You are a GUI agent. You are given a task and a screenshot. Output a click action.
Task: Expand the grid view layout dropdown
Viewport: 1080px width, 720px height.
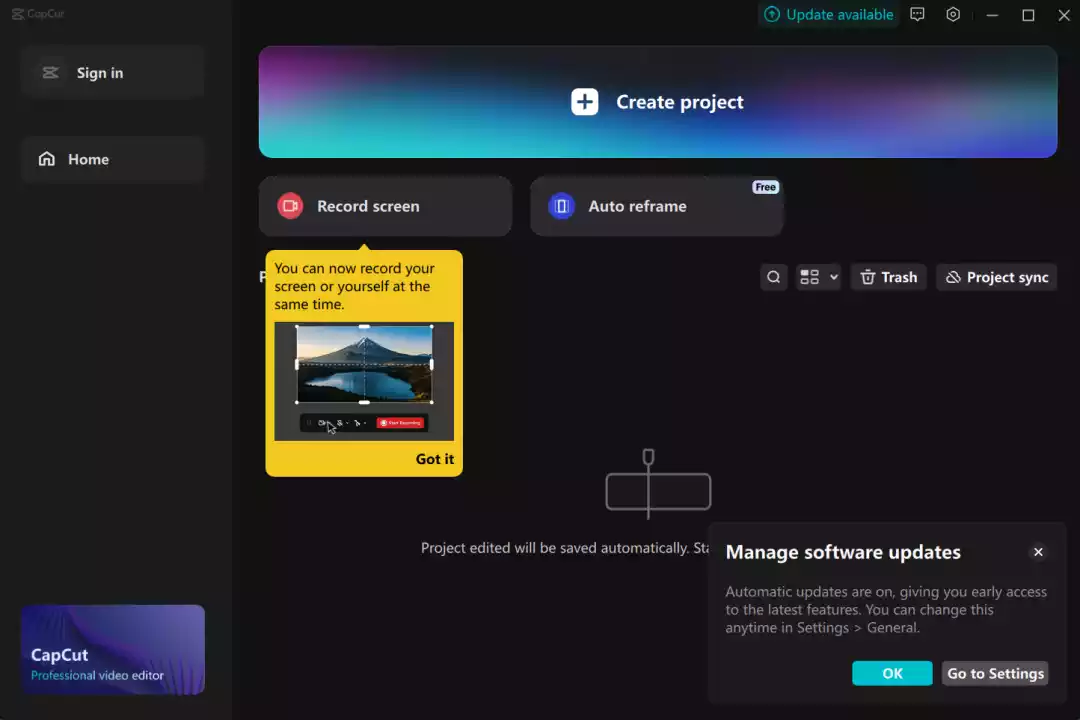point(818,277)
